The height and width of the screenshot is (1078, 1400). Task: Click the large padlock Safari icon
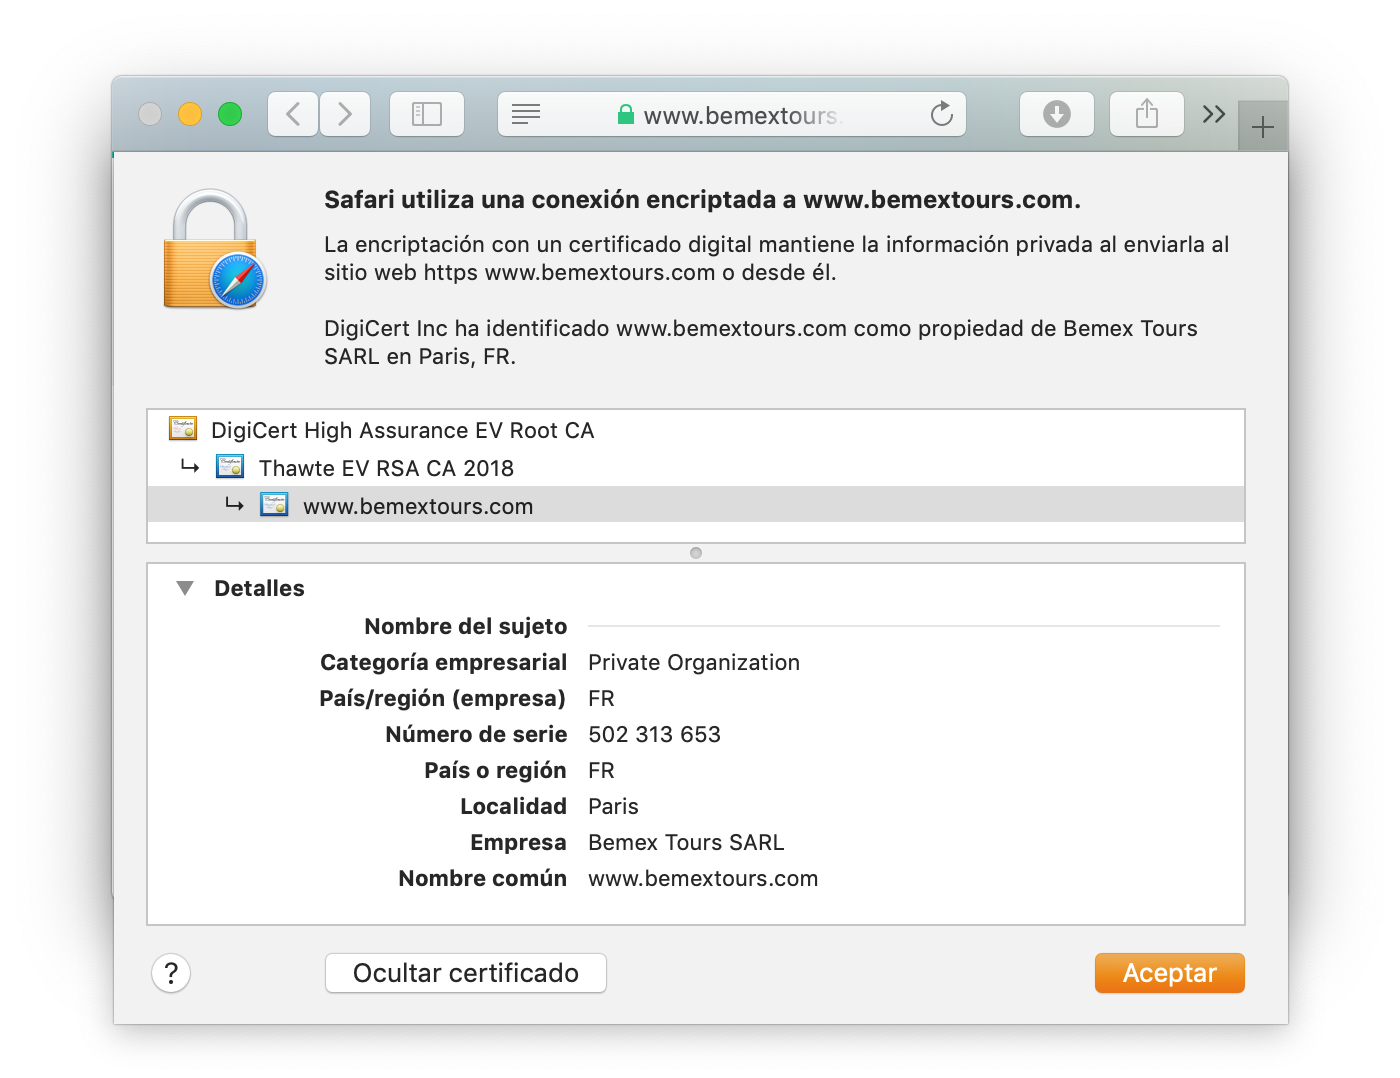215,250
